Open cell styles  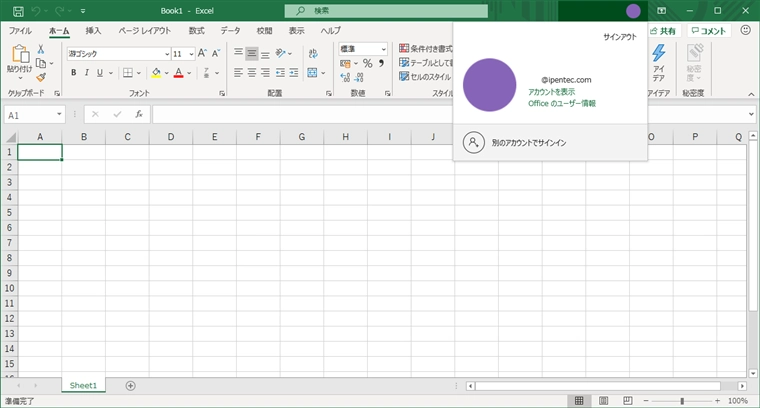pyautogui.click(x=425, y=77)
